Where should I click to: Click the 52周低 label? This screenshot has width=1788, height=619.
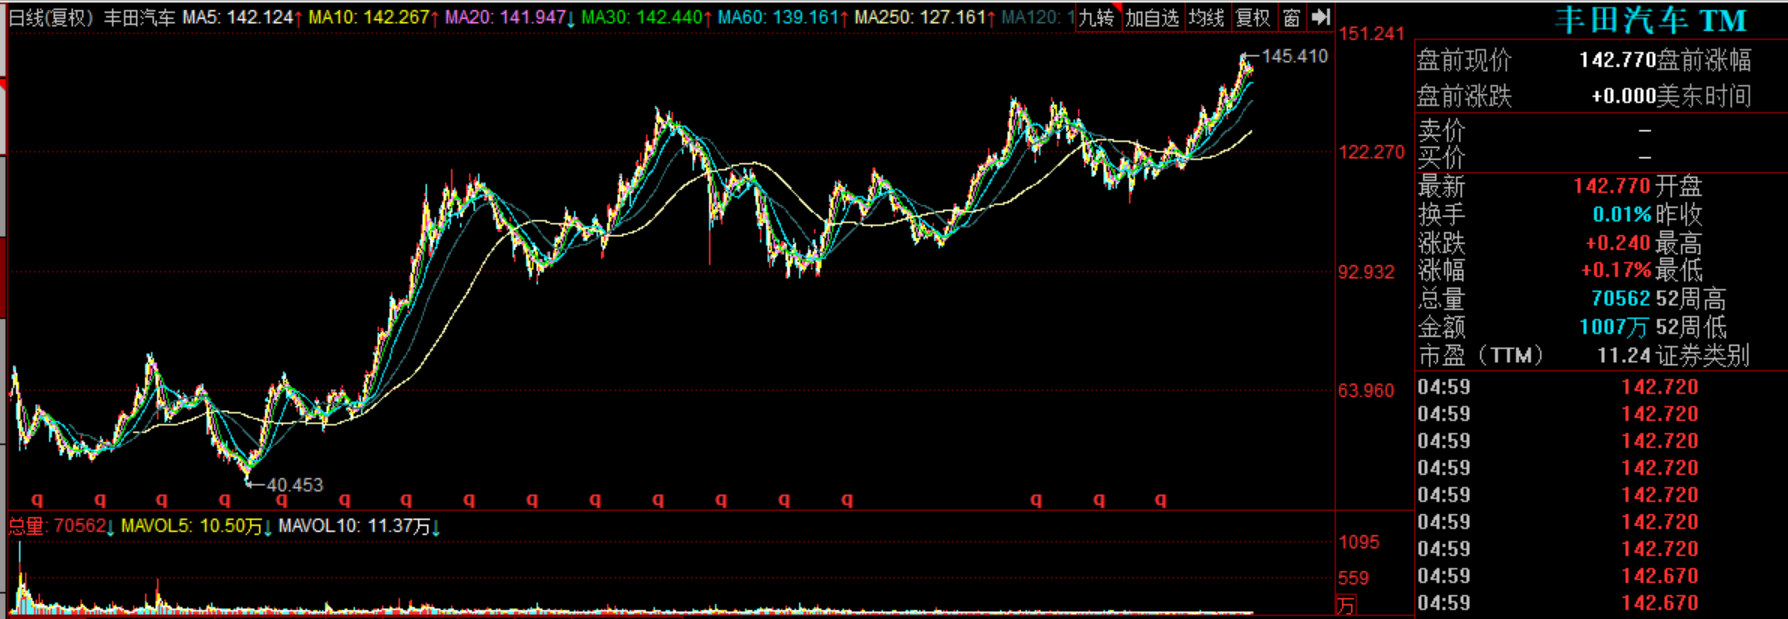(1691, 327)
